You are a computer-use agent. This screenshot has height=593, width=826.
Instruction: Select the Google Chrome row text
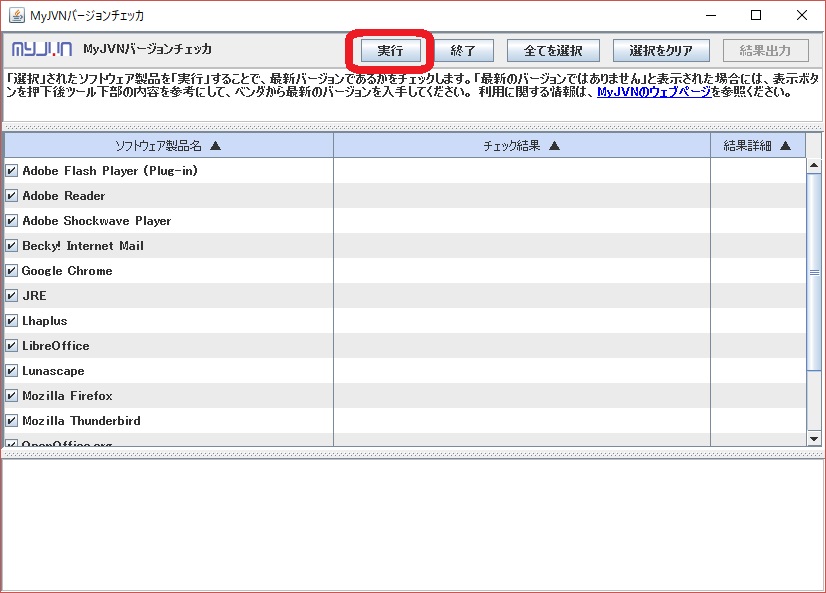pos(67,271)
